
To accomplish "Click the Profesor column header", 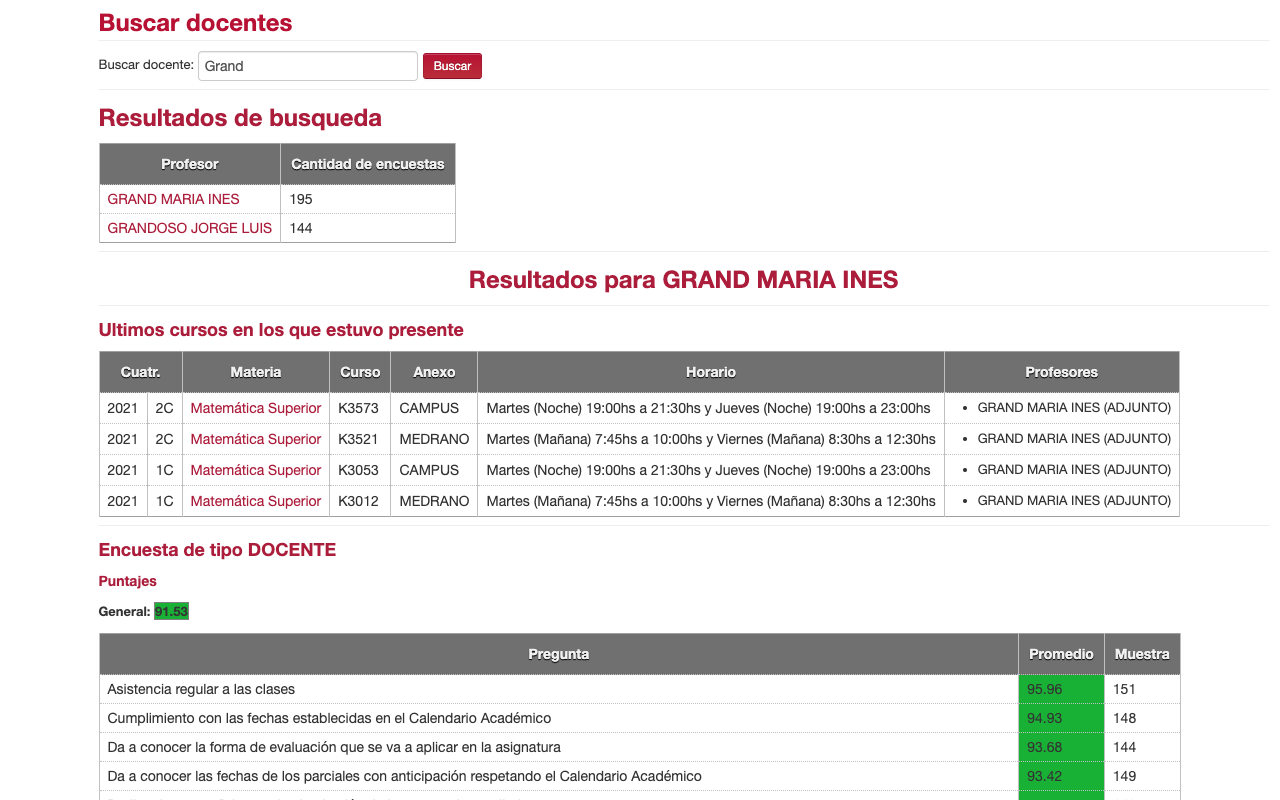I will tap(189, 164).
